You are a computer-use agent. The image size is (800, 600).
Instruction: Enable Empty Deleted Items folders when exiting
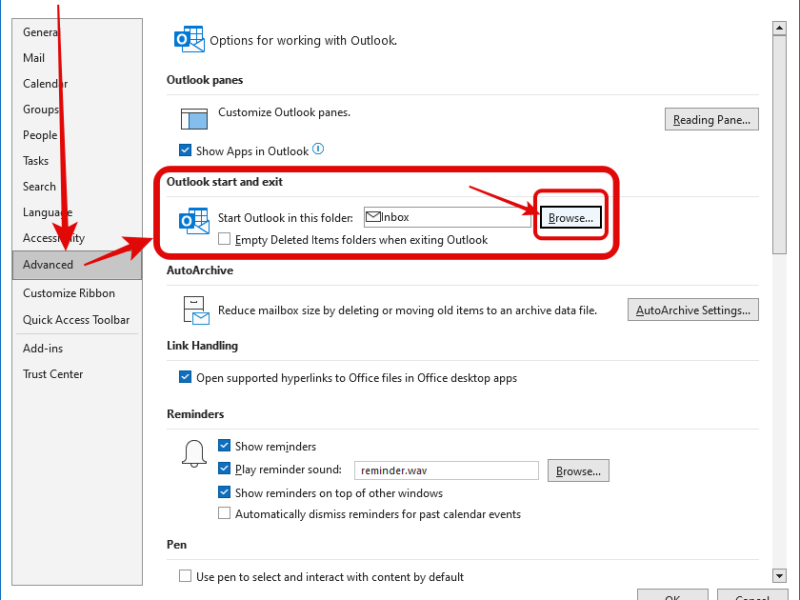[x=224, y=239]
